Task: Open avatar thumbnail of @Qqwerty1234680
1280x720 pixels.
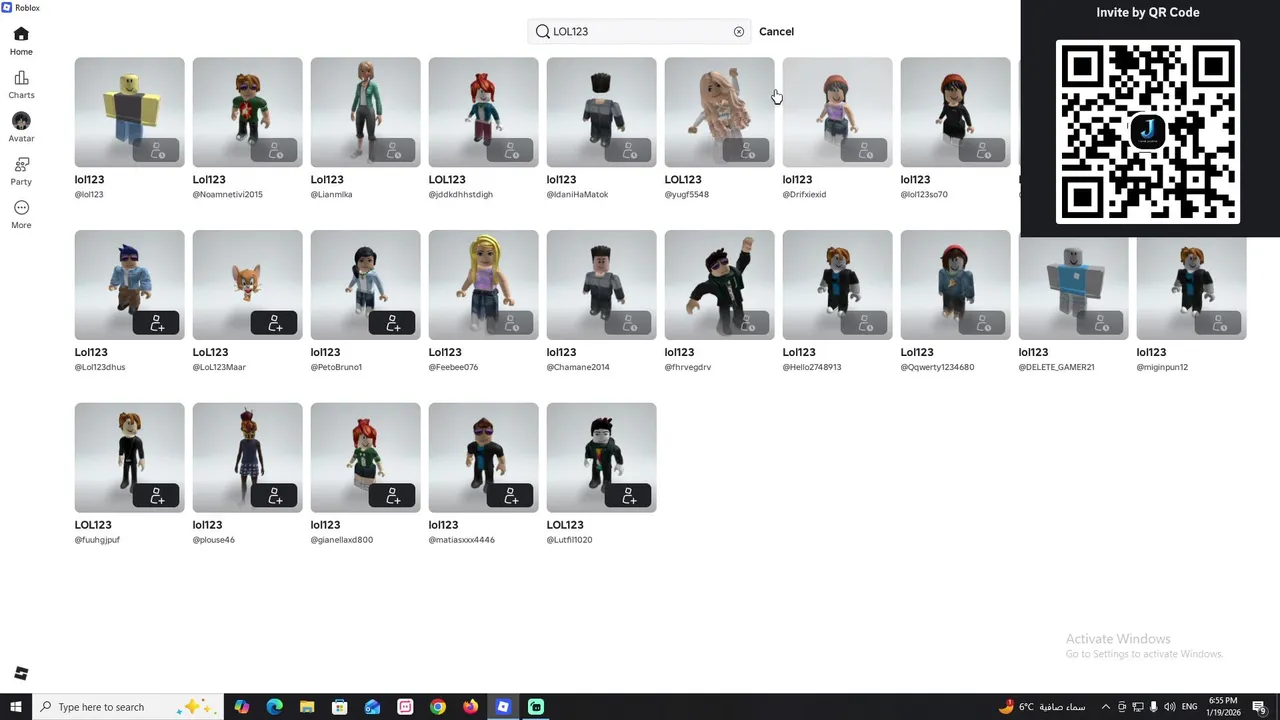Action: pyautogui.click(x=955, y=285)
